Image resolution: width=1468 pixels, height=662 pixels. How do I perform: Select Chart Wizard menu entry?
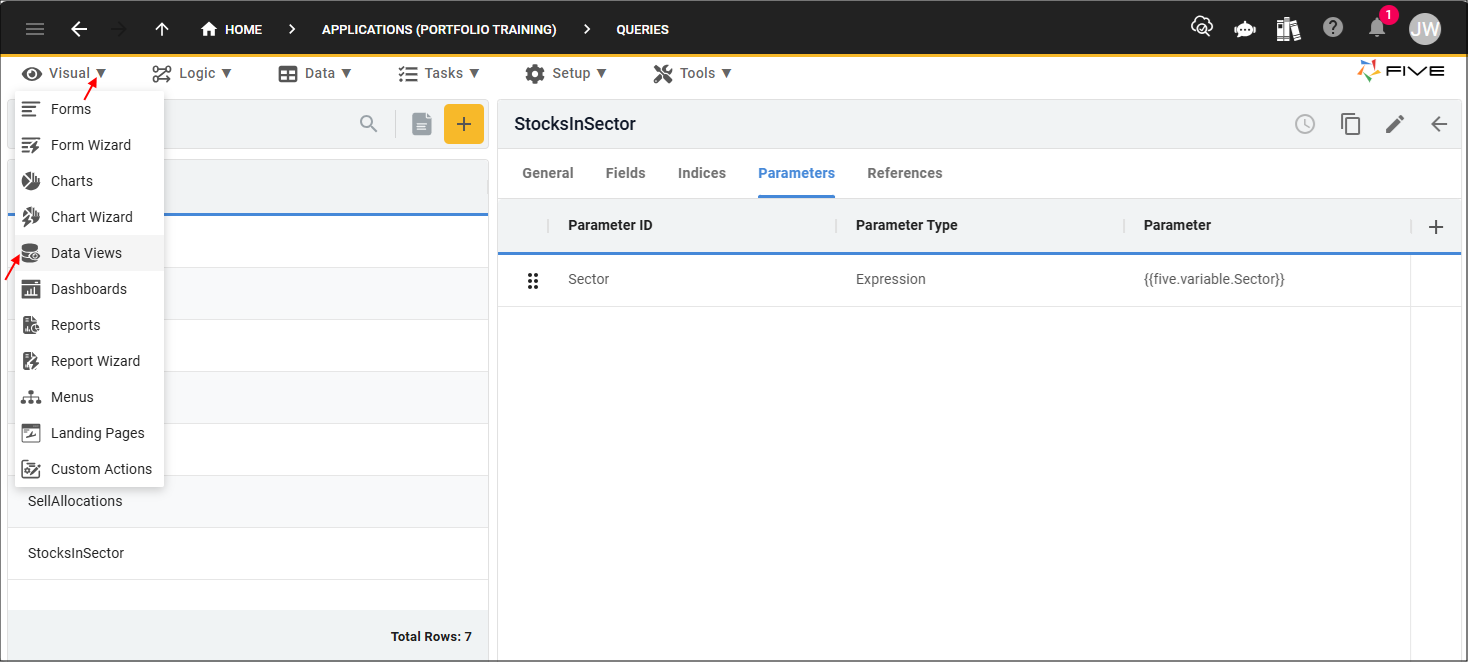coord(89,217)
